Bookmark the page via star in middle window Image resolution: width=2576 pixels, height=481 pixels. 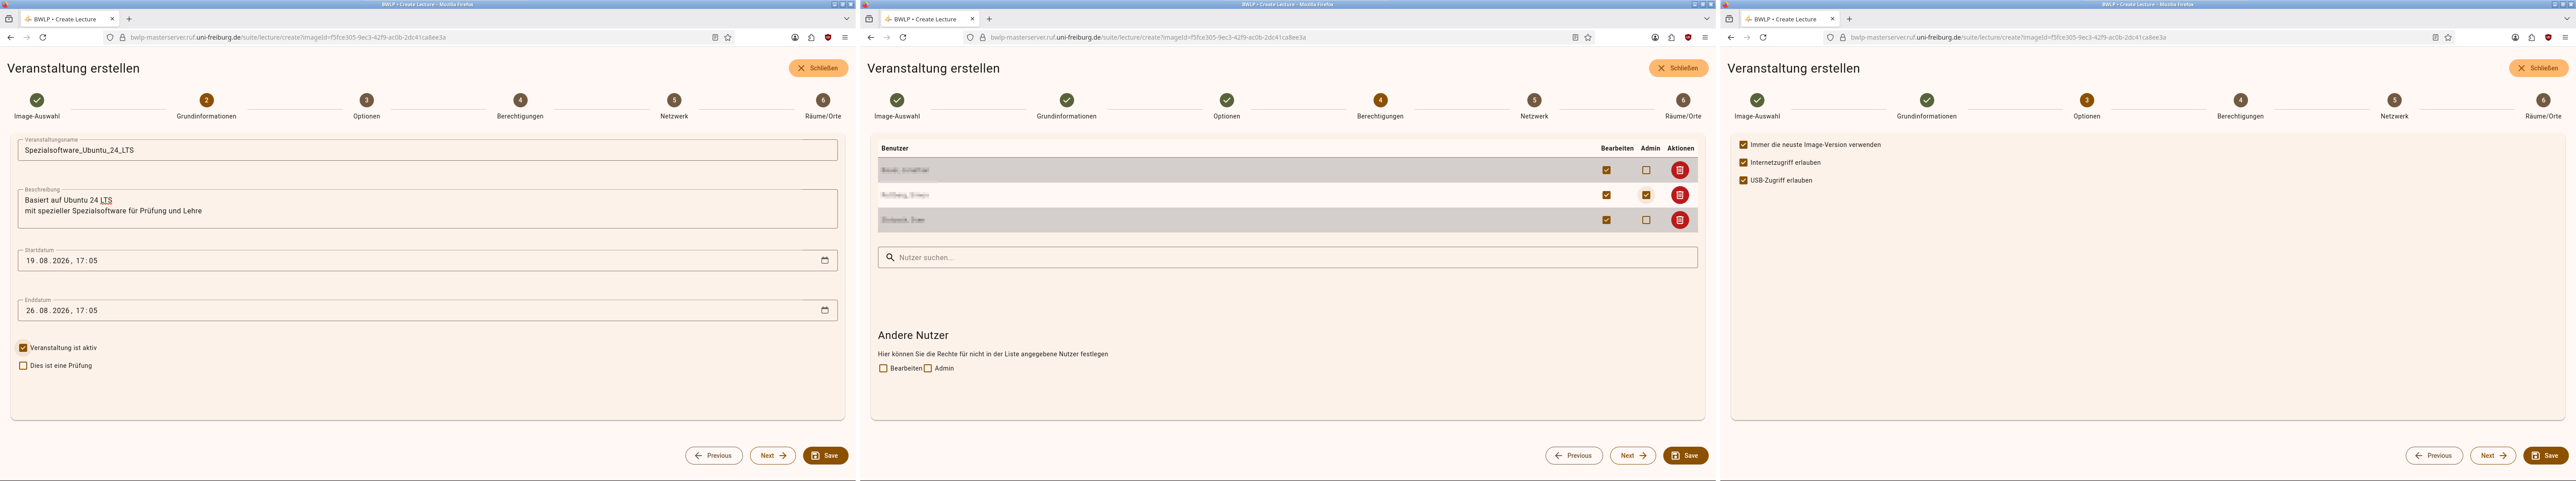click(x=1588, y=37)
